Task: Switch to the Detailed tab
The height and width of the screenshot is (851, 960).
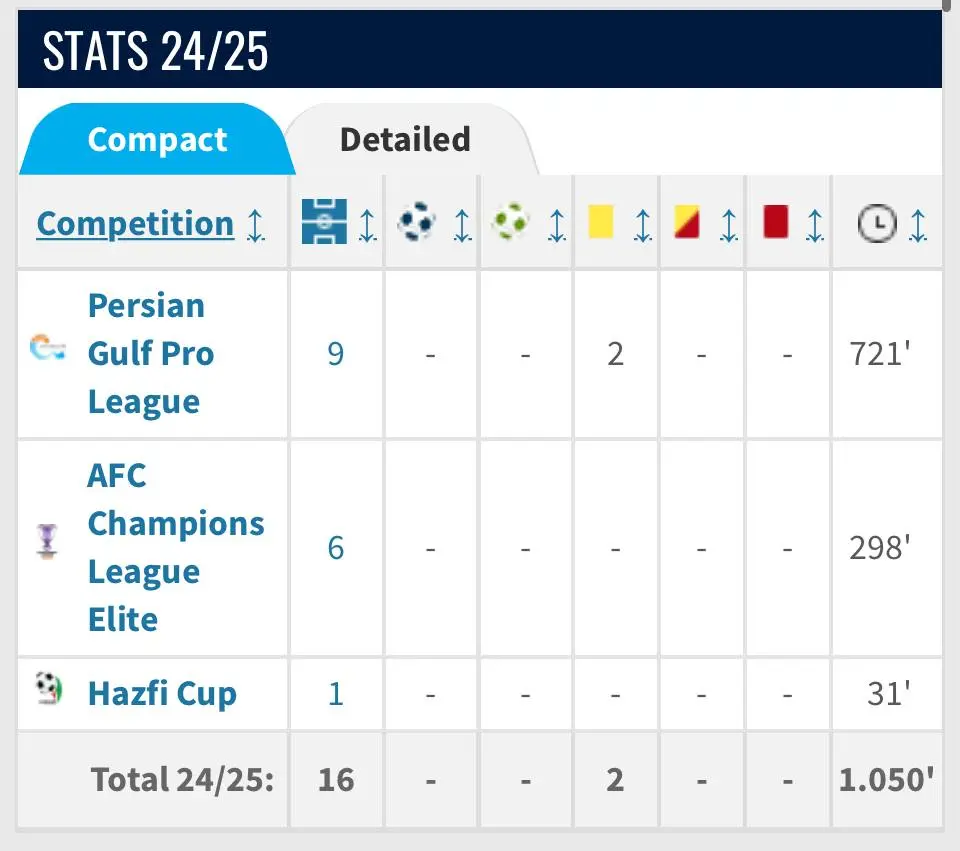Action: click(405, 139)
